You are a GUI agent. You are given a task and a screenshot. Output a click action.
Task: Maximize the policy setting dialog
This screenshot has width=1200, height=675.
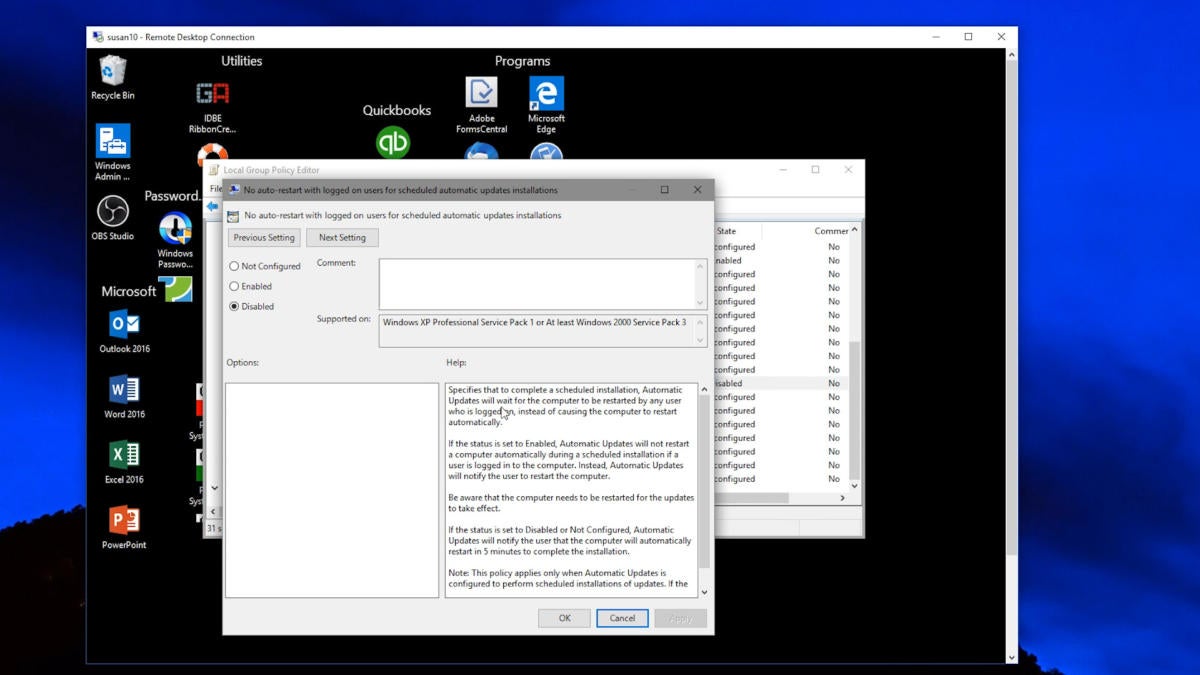tap(664, 190)
